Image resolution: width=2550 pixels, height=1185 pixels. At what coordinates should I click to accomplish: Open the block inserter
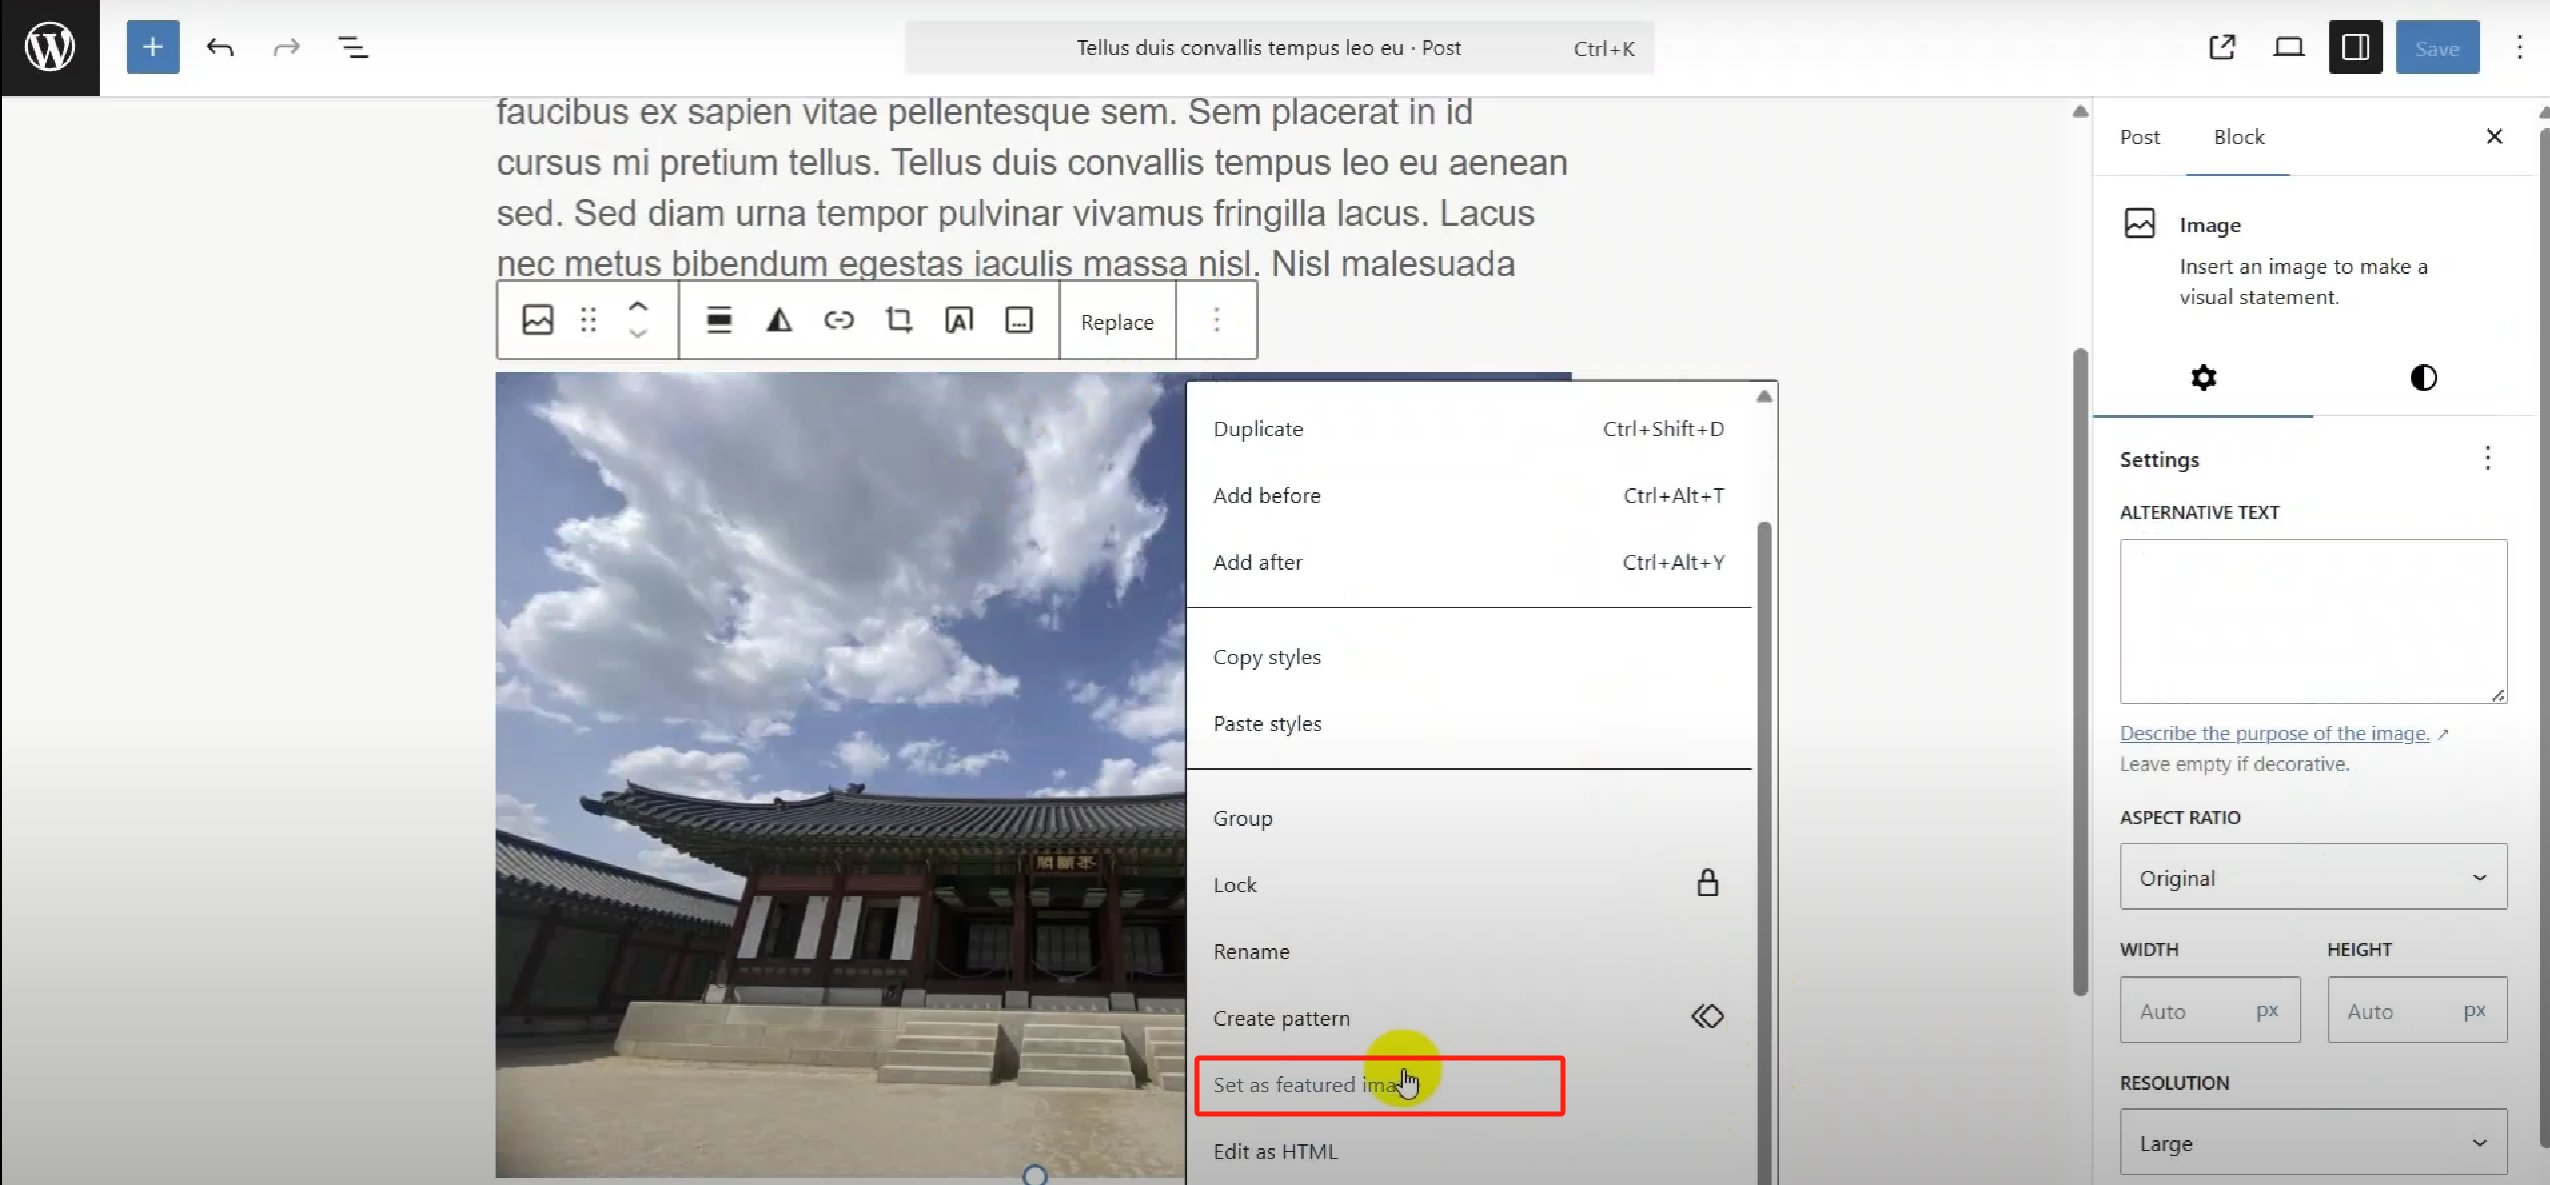pyautogui.click(x=152, y=46)
